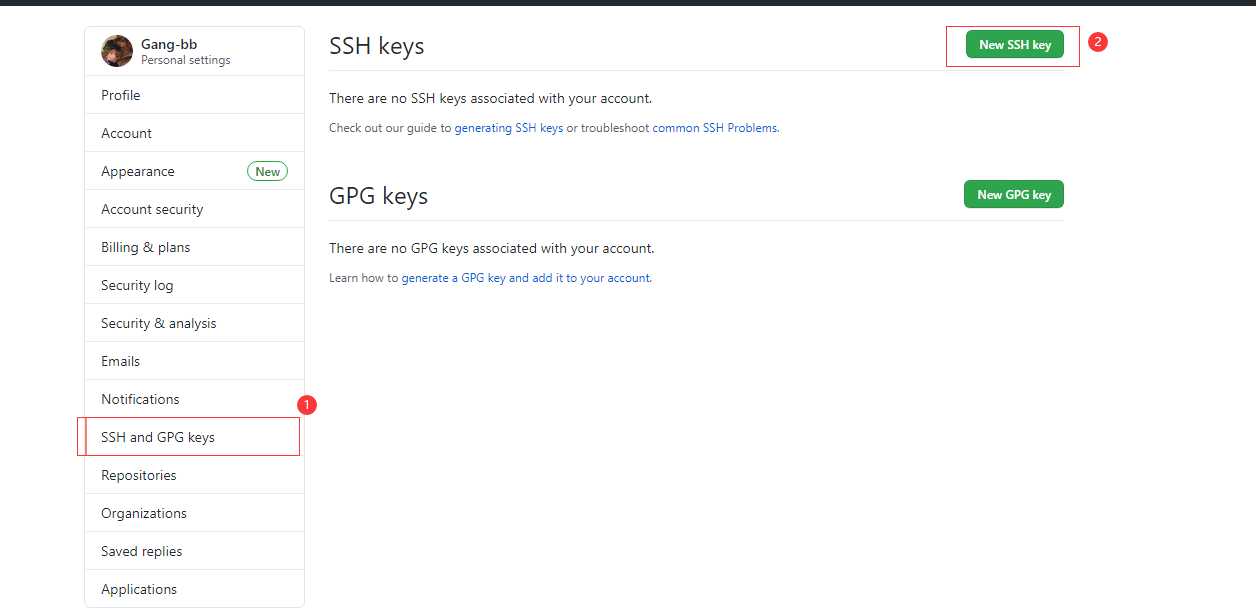Click "There are no SSH keys" message

491,99
